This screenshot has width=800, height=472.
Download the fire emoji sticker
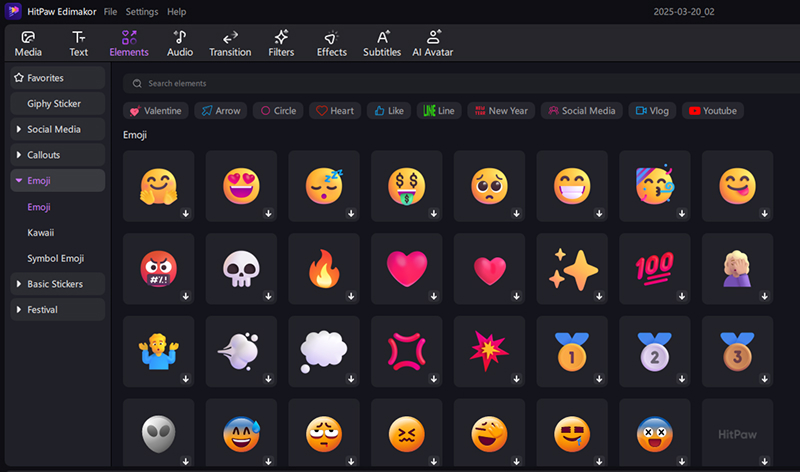point(351,296)
